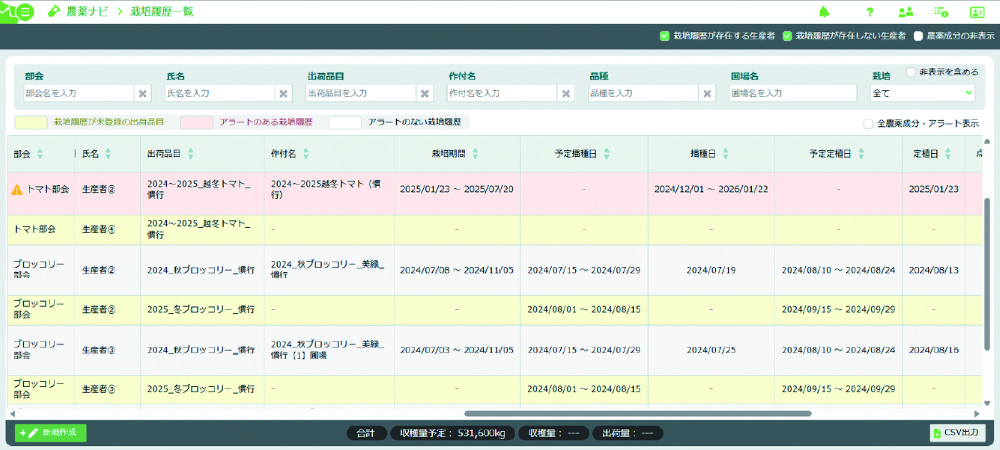This screenshot has height=450, width=1000.
Task: Click the 新規作成 button
Action: (x=50, y=433)
